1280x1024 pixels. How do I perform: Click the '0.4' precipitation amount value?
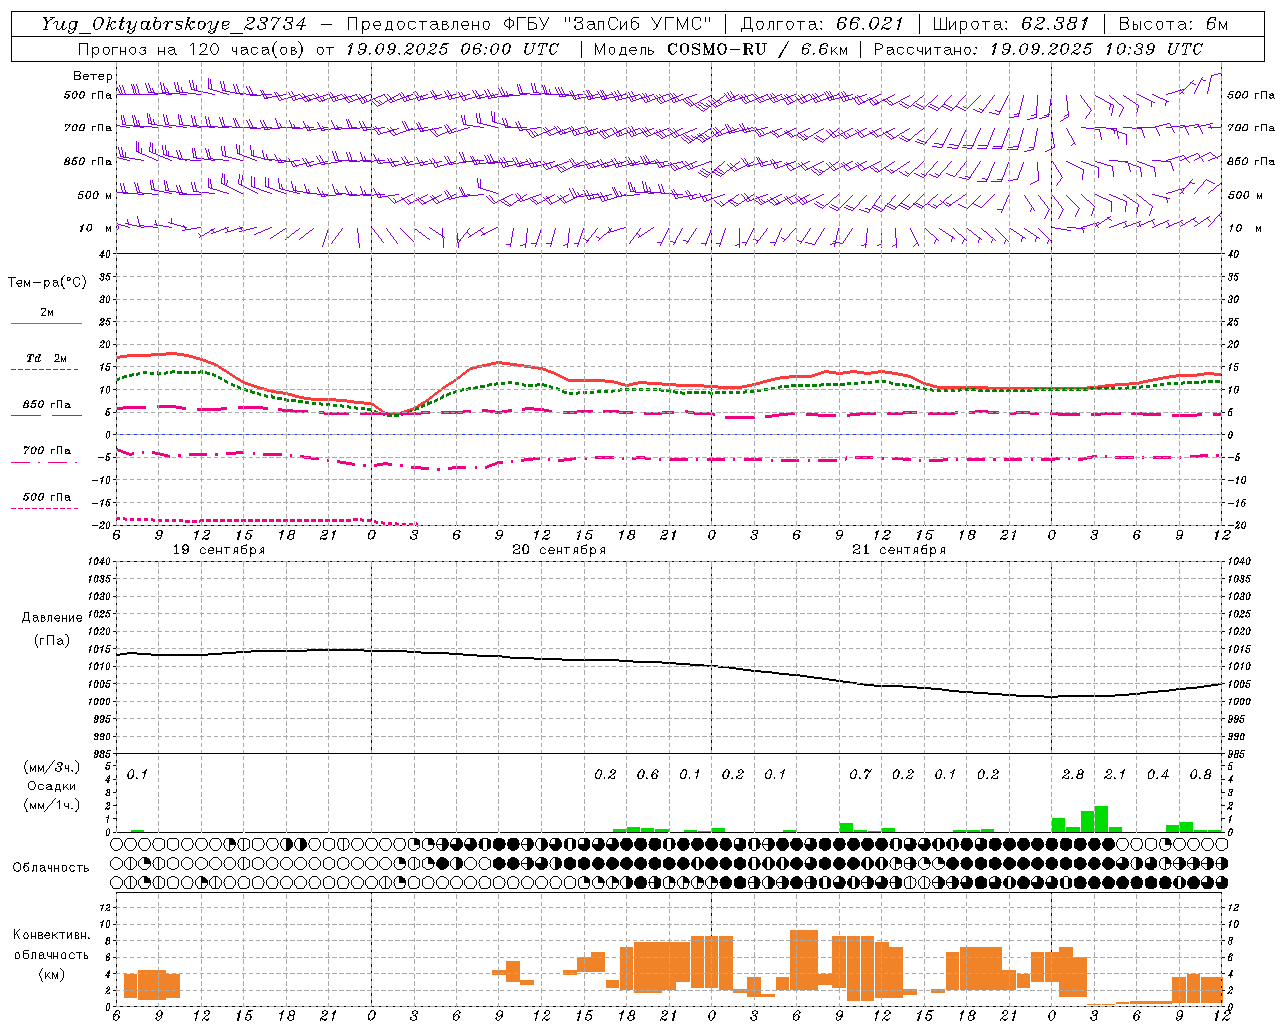pyautogui.click(x=1158, y=775)
